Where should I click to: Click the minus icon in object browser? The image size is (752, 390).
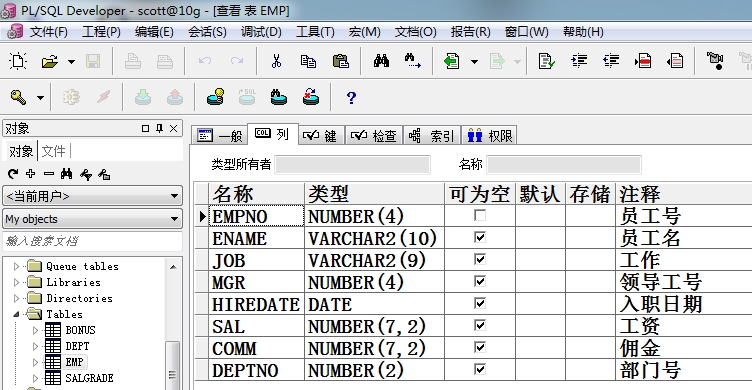click(x=48, y=173)
